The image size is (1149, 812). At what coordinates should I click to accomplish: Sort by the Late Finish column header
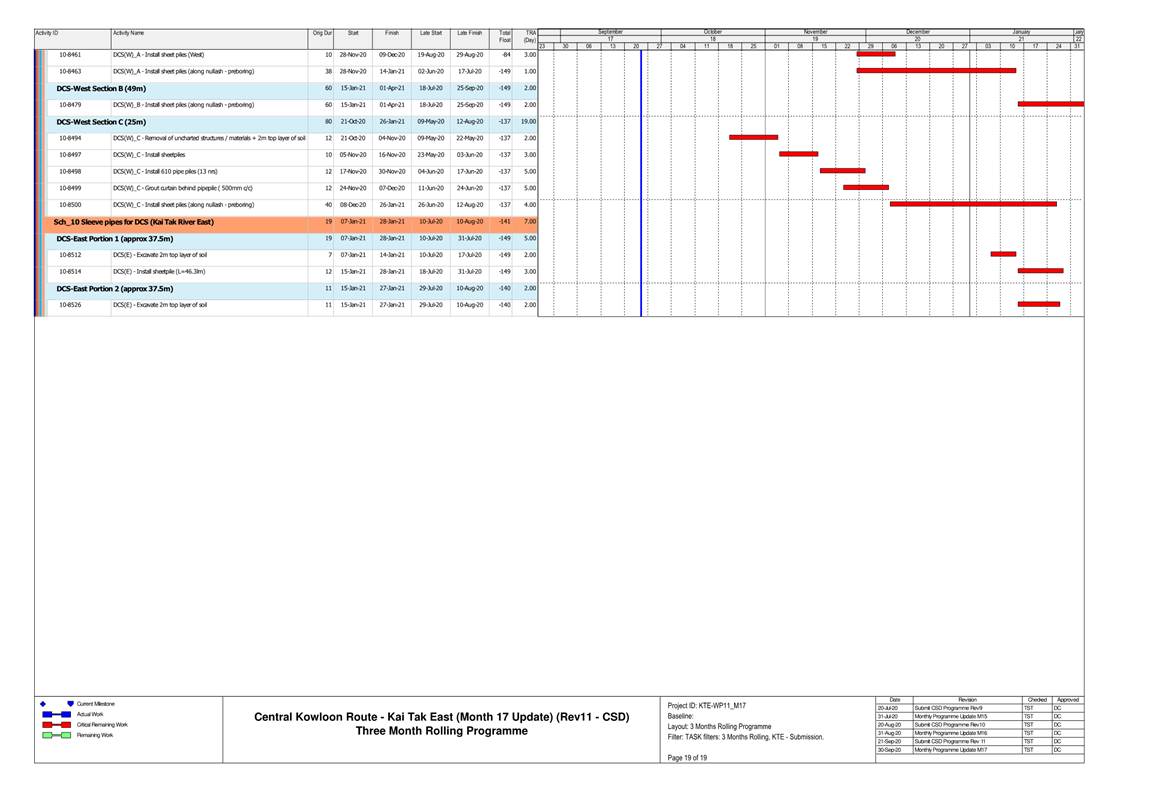point(469,33)
